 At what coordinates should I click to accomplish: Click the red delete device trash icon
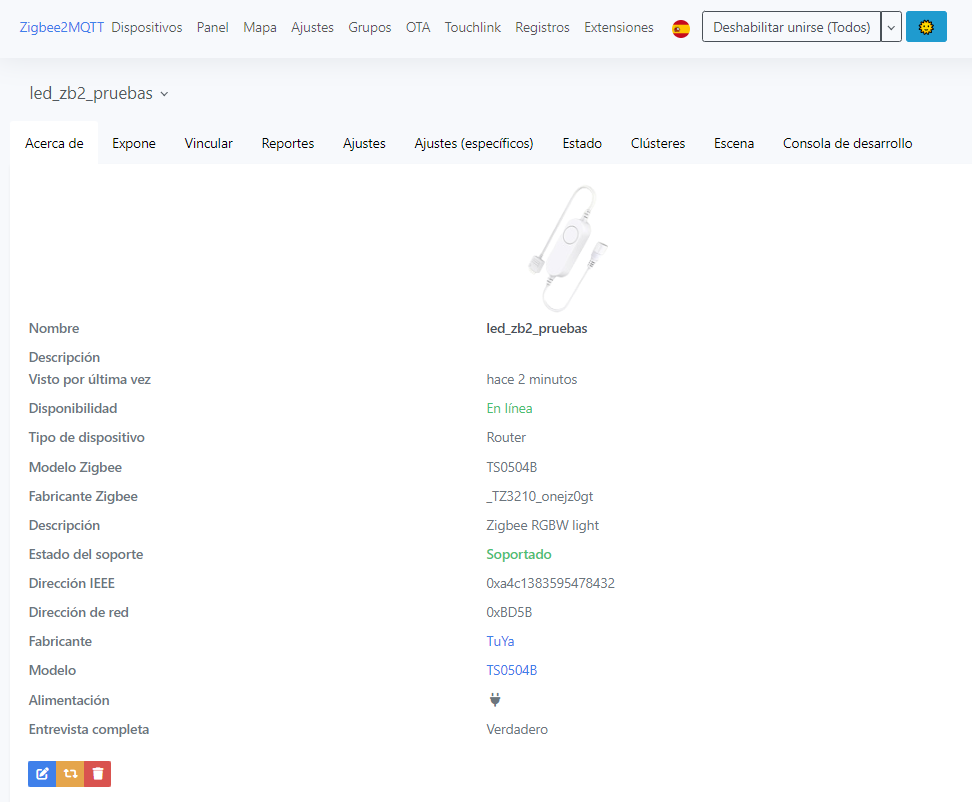click(97, 774)
